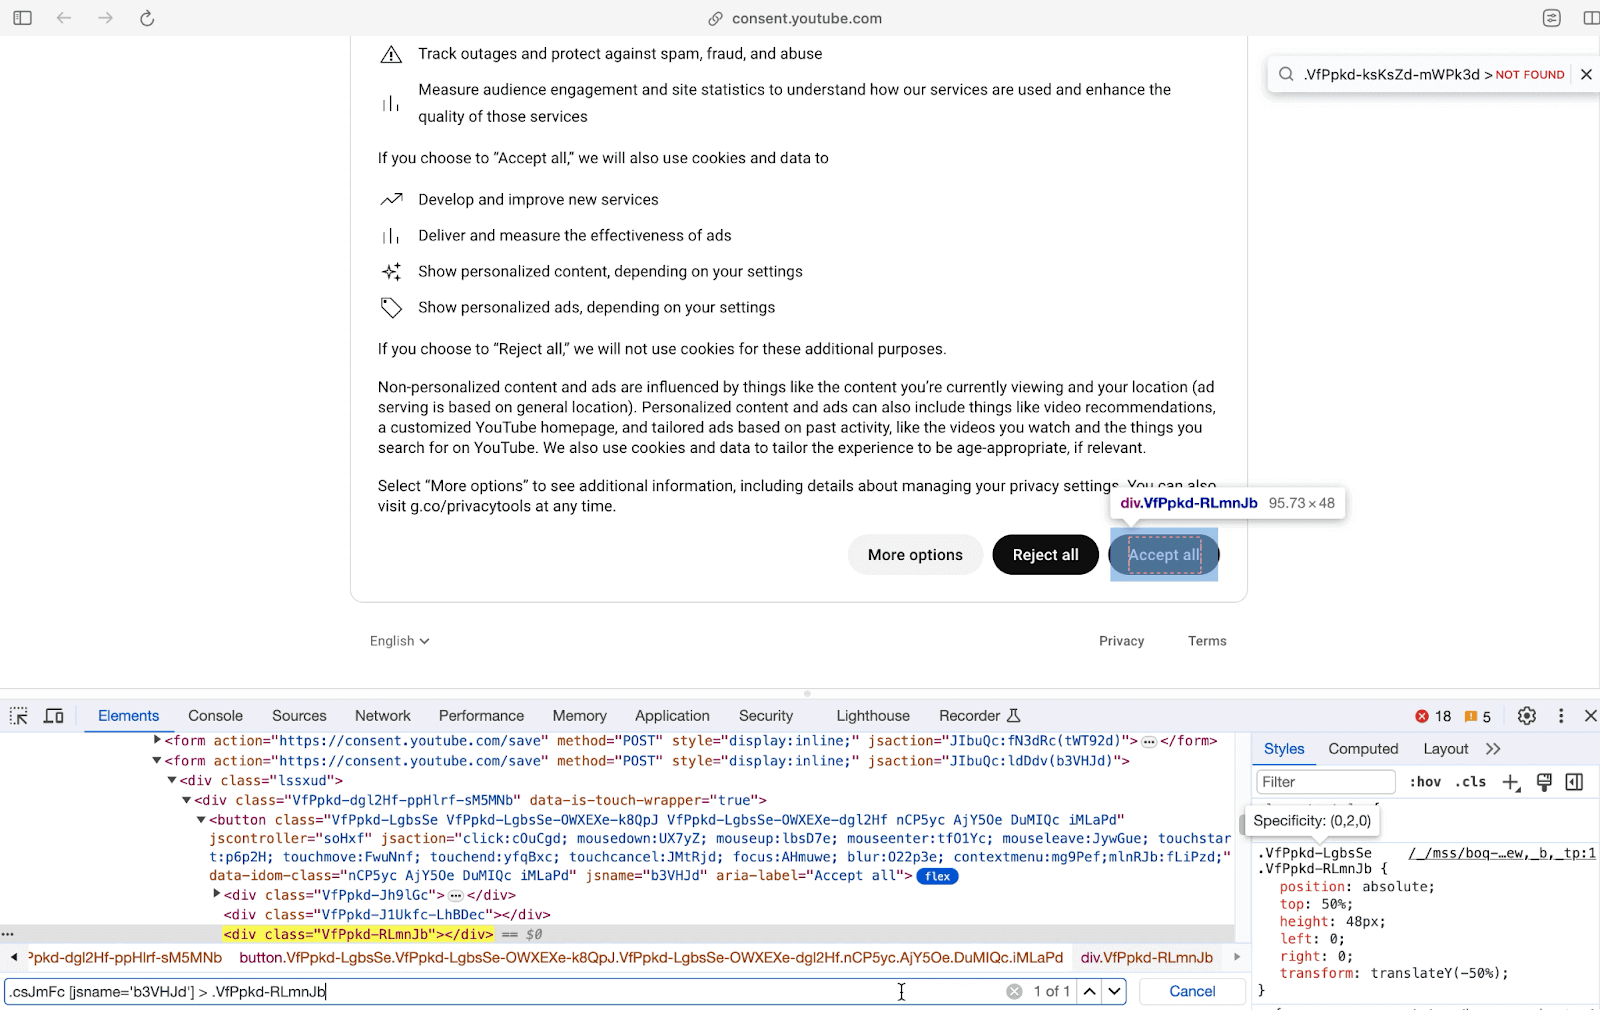The image size is (1600, 1010).
Task: Switch to the Console tab
Action: 214,715
